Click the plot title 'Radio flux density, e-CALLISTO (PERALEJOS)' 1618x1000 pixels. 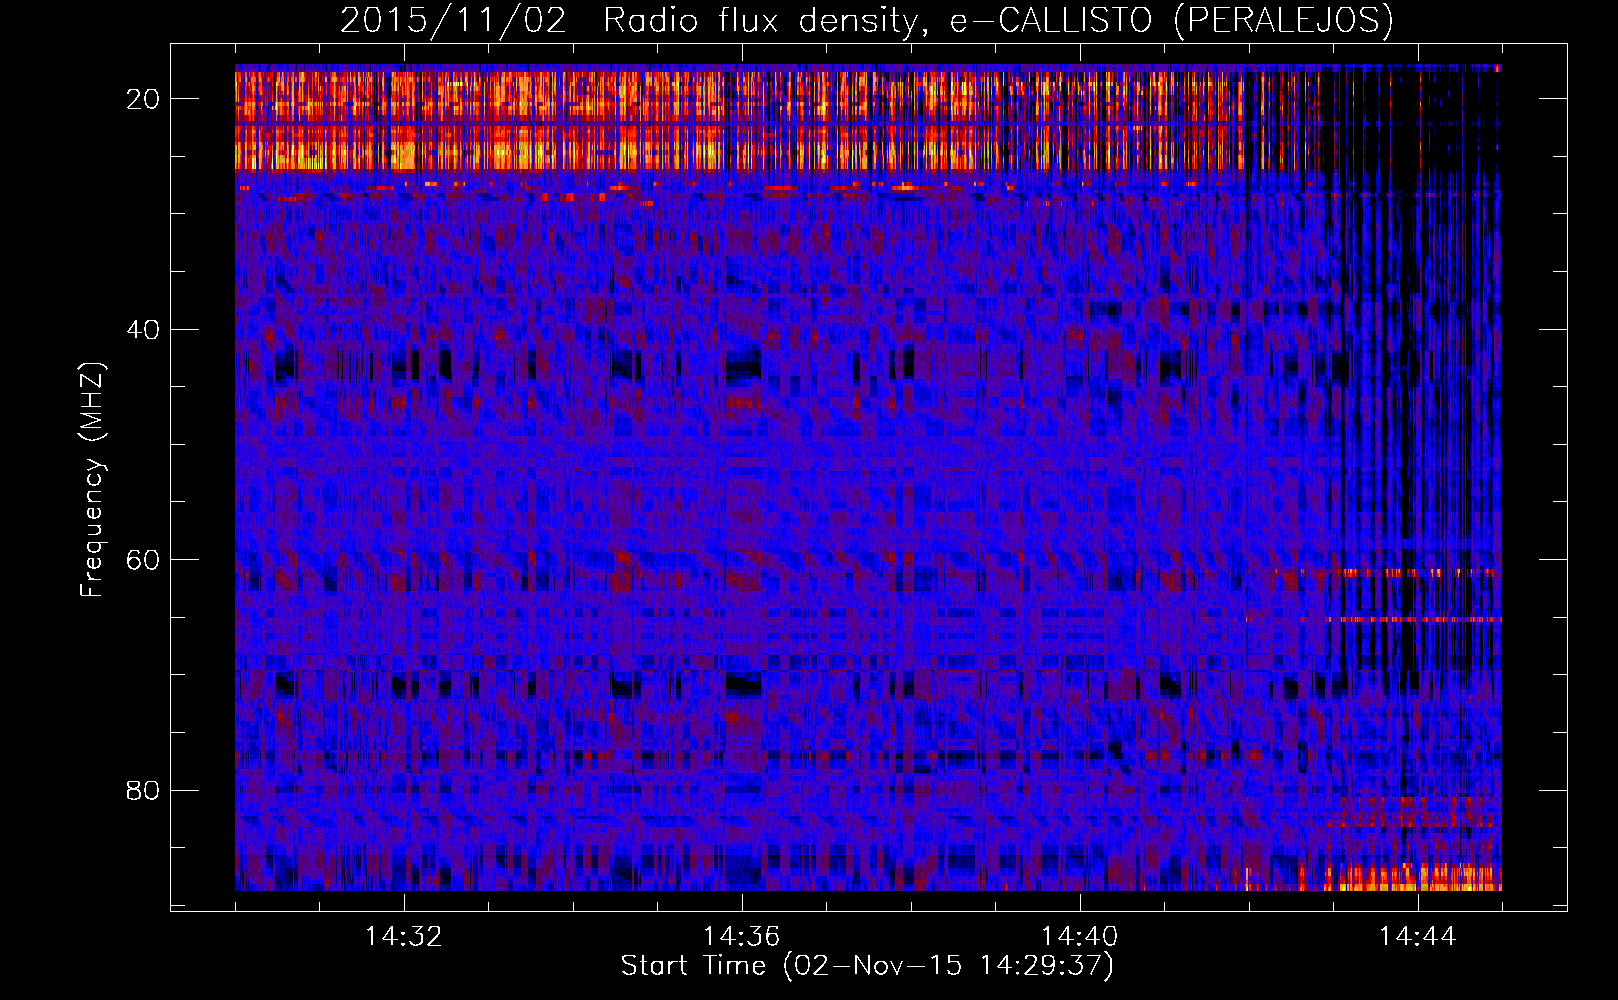click(x=998, y=21)
